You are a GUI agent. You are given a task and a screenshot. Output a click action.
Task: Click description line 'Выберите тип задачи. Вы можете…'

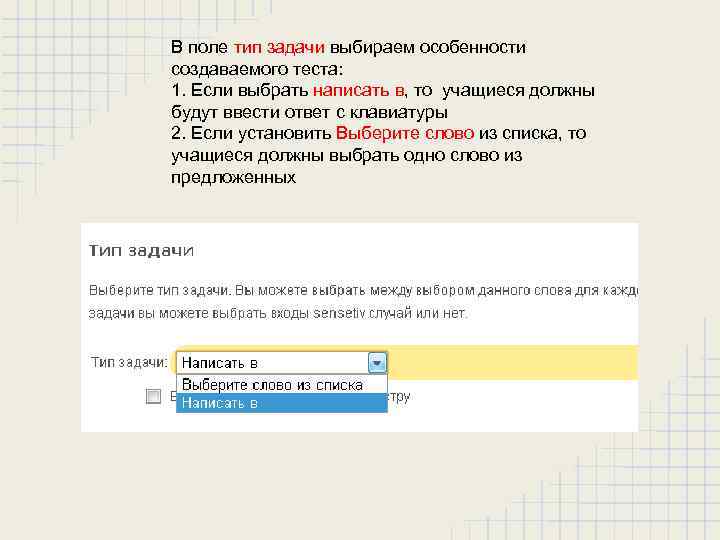(364, 291)
